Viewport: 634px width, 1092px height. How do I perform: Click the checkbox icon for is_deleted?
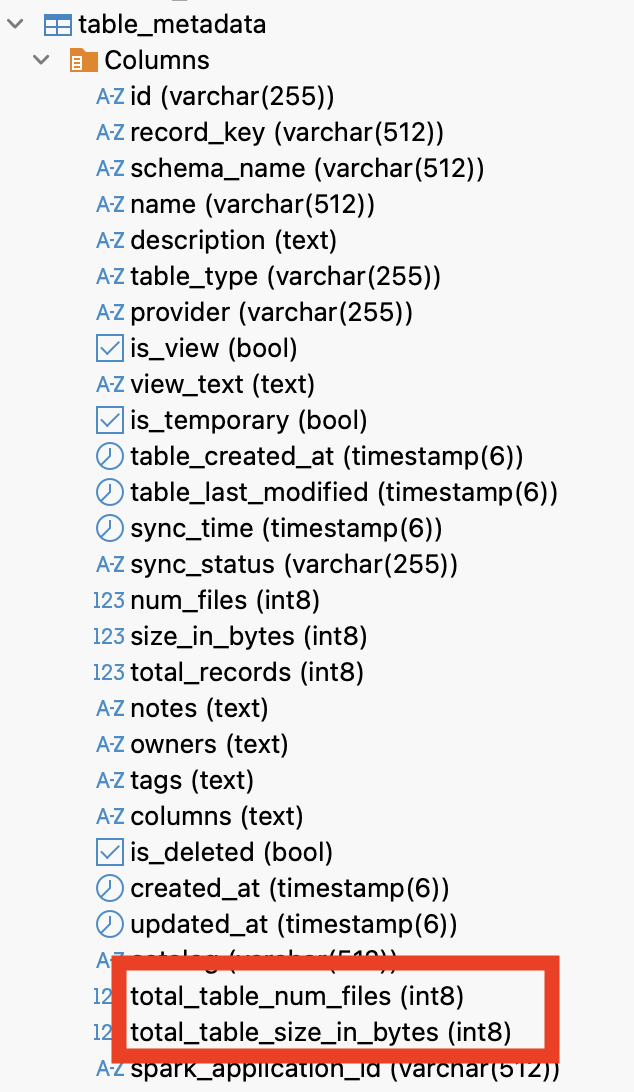pyautogui.click(x=109, y=852)
